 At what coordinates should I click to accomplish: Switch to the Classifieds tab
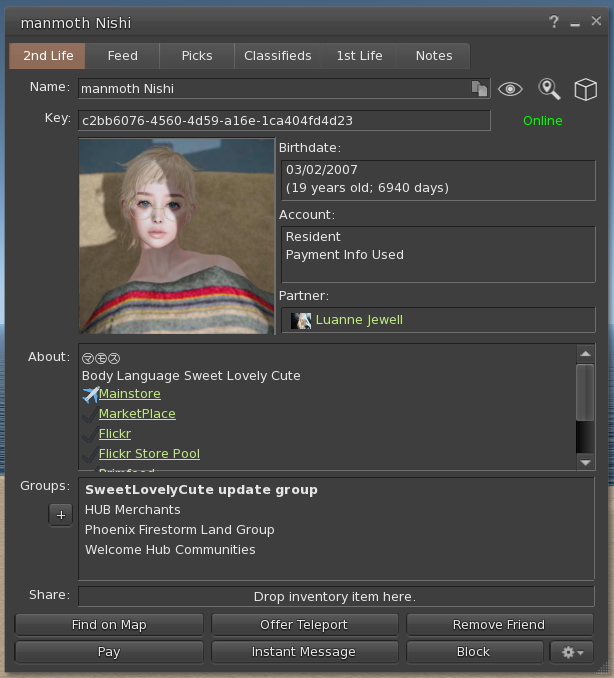[x=278, y=56]
